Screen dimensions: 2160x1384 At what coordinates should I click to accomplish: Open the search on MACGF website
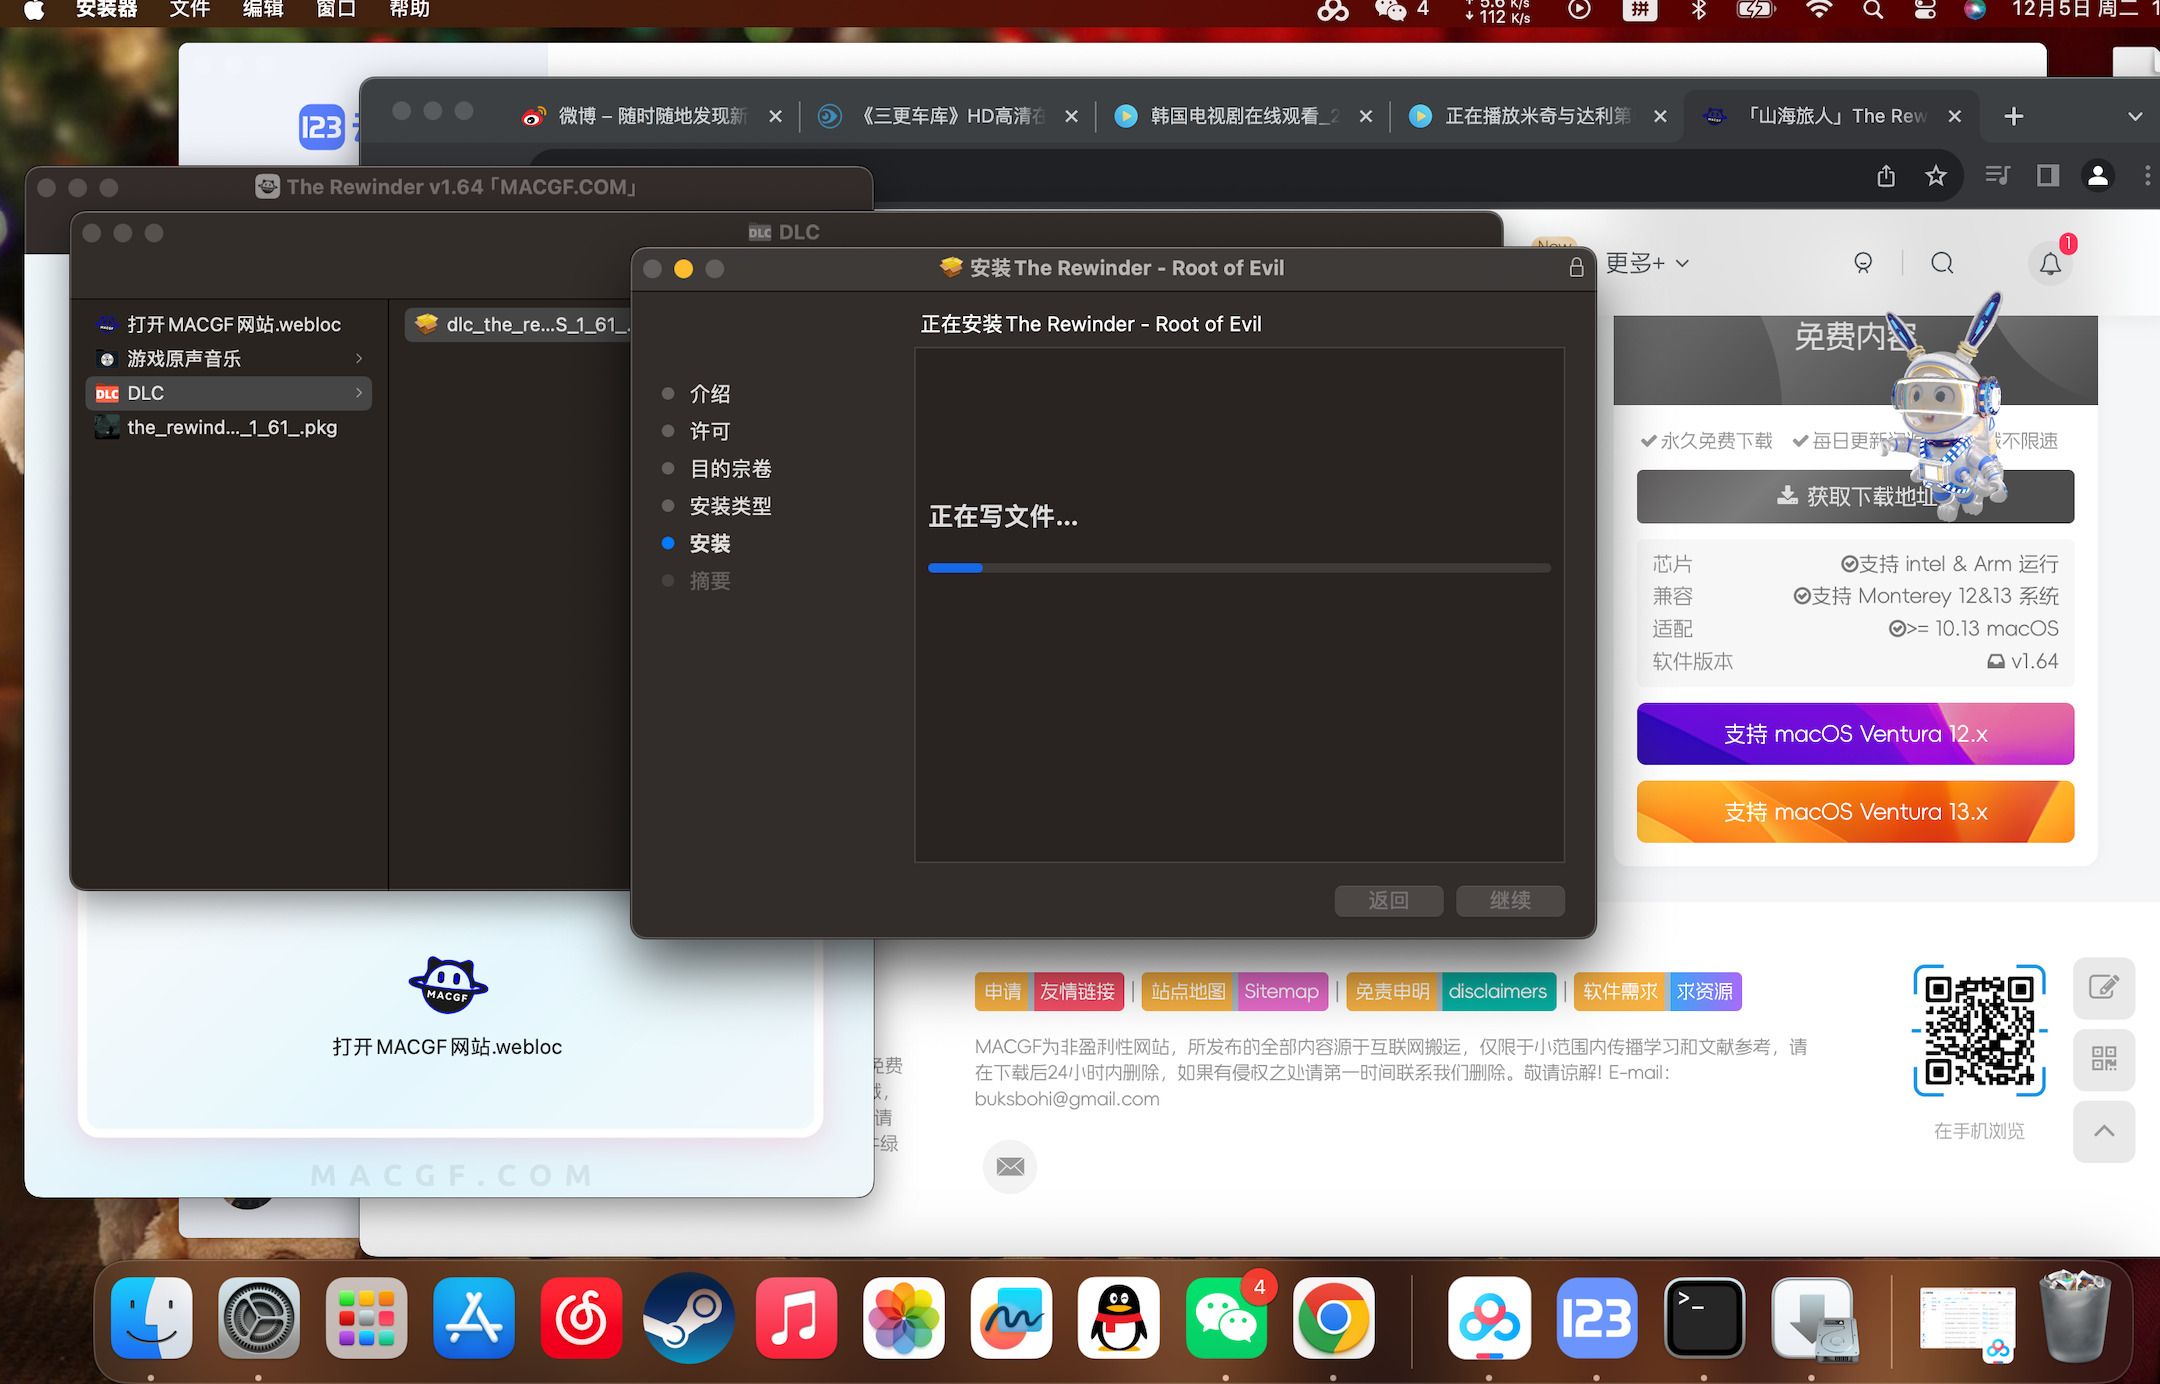click(x=1941, y=263)
